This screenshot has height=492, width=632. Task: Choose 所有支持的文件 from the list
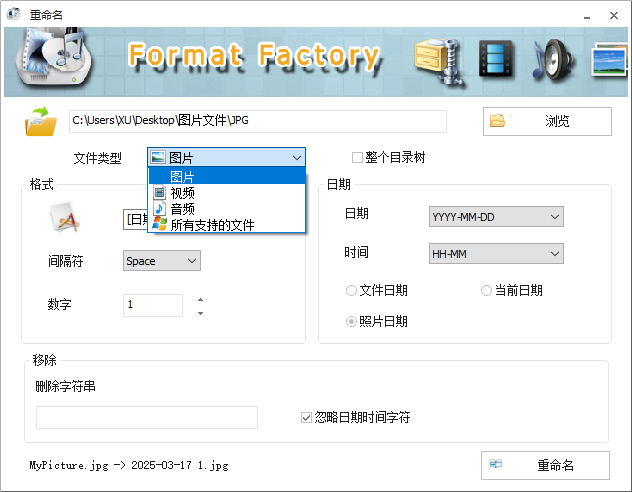[227, 224]
